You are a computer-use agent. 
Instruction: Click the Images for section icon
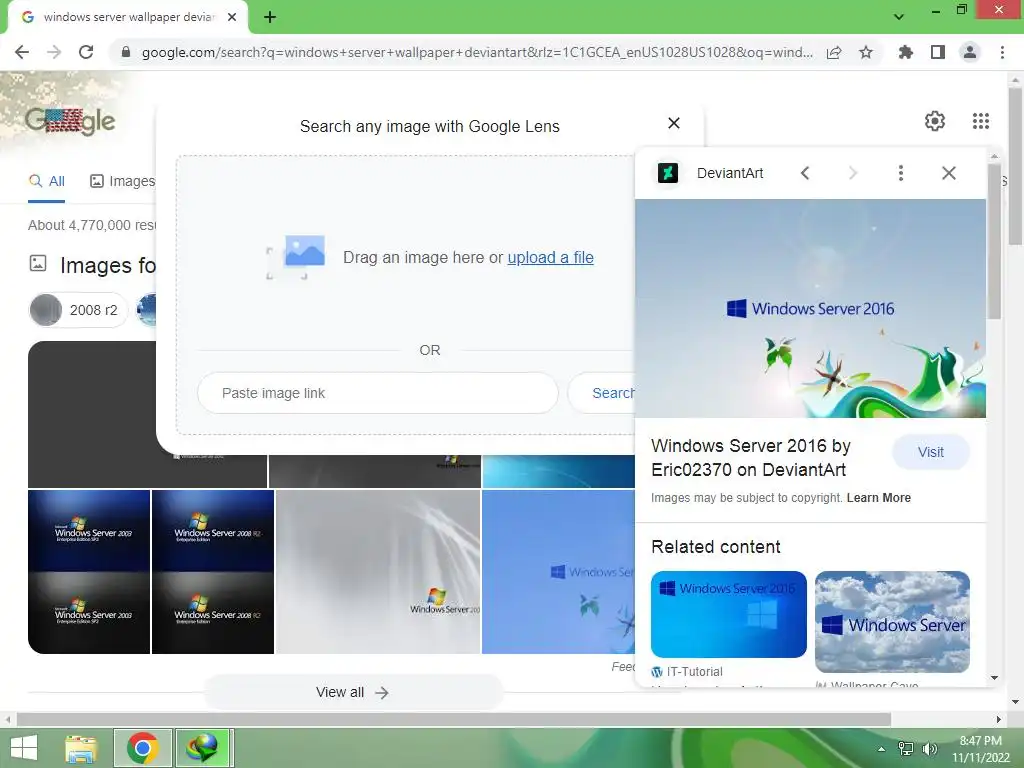pos(38,263)
